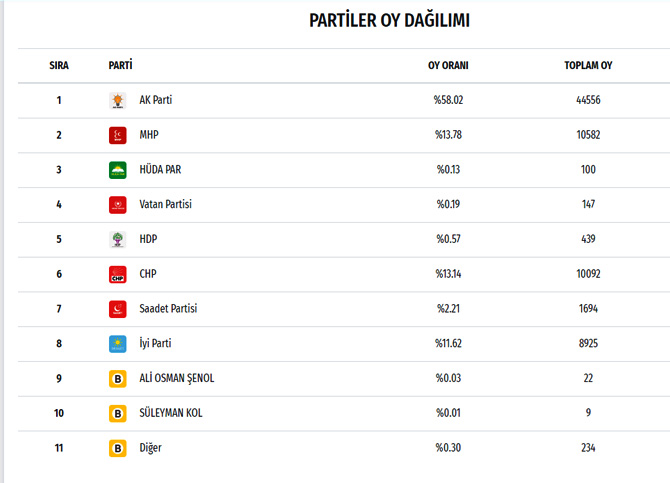This screenshot has width=670, height=483.
Task: Click the independent badge beside ALİ OSMAN ŞENOL
Action: click(x=118, y=379)
